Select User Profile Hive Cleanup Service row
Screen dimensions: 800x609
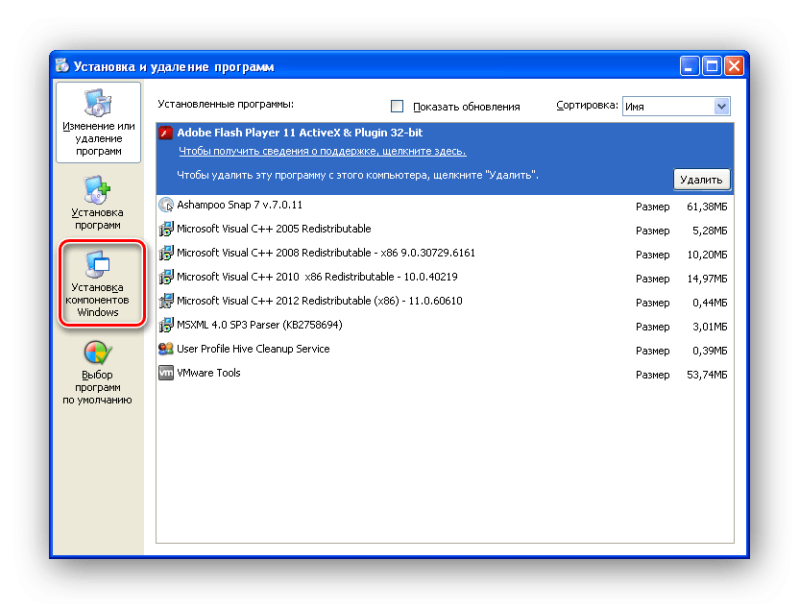tap(445, 349)
